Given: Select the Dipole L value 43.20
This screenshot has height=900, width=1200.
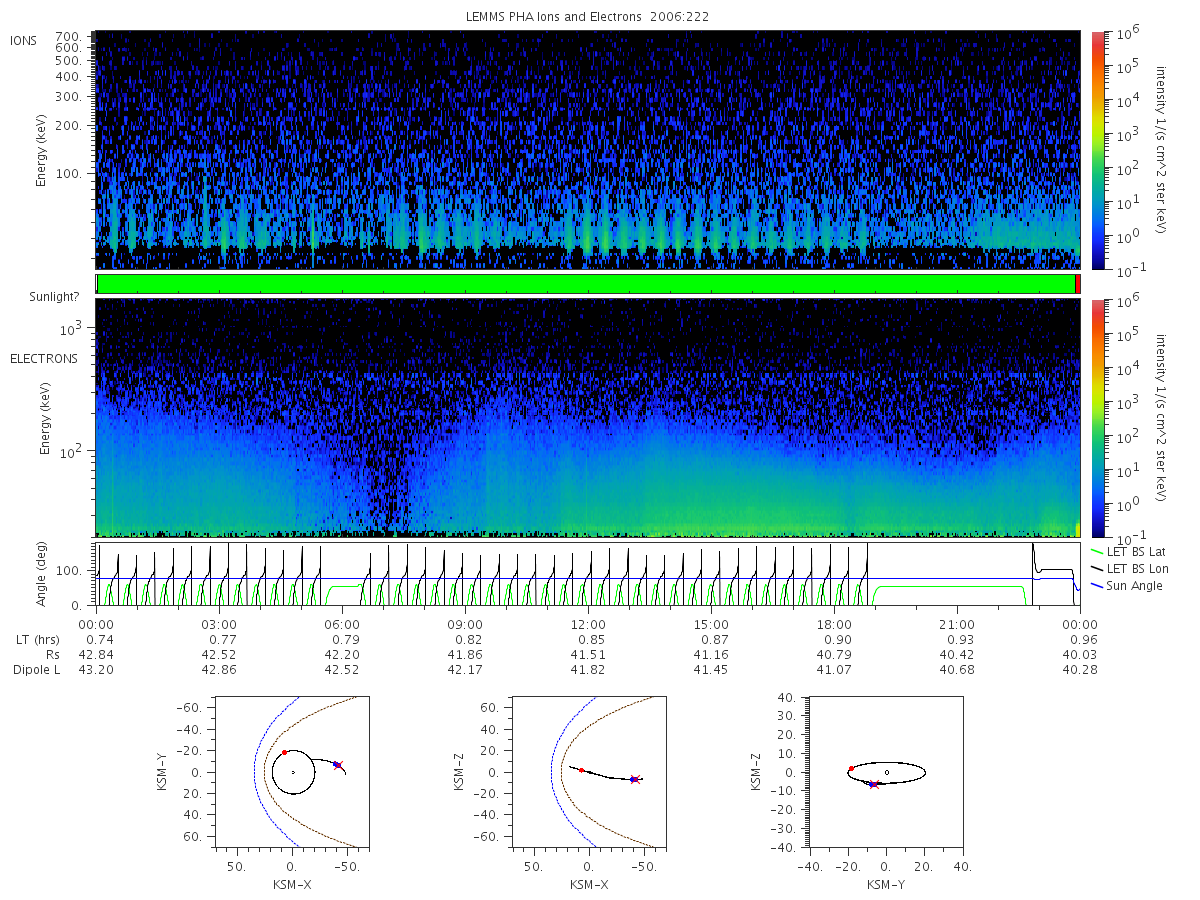Looking at the screenshot, I should click(96, 669).
